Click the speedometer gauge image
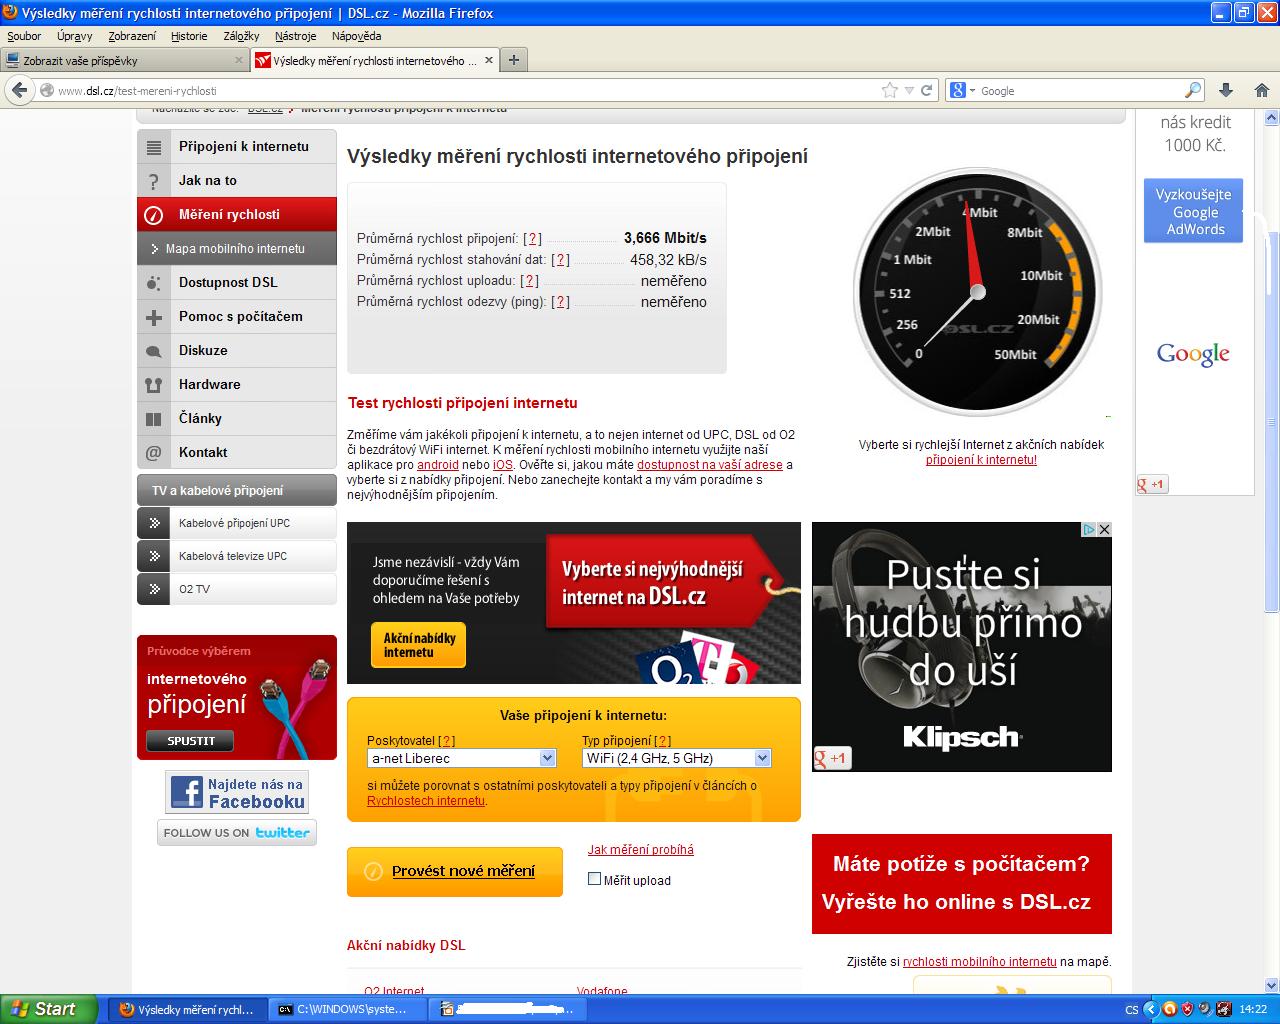Viewport: 1280px width, 1024px height. pos(977,291)
